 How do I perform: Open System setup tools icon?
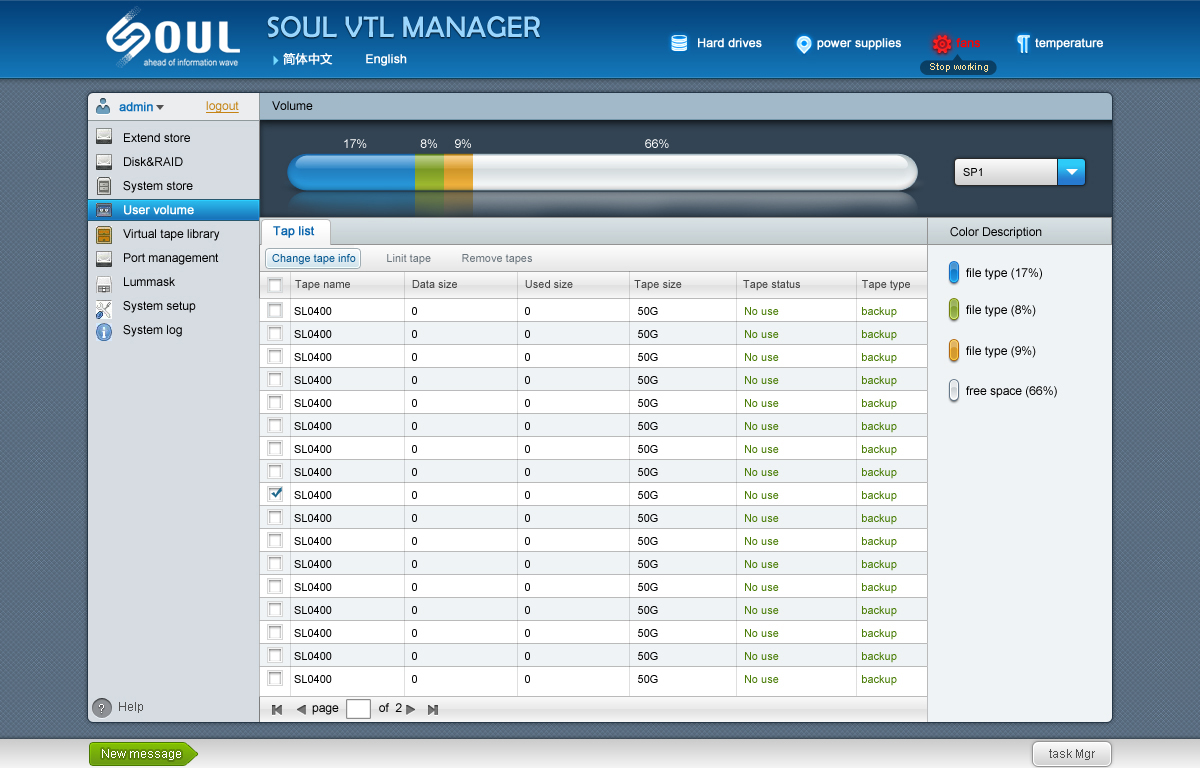click(103, 307)
